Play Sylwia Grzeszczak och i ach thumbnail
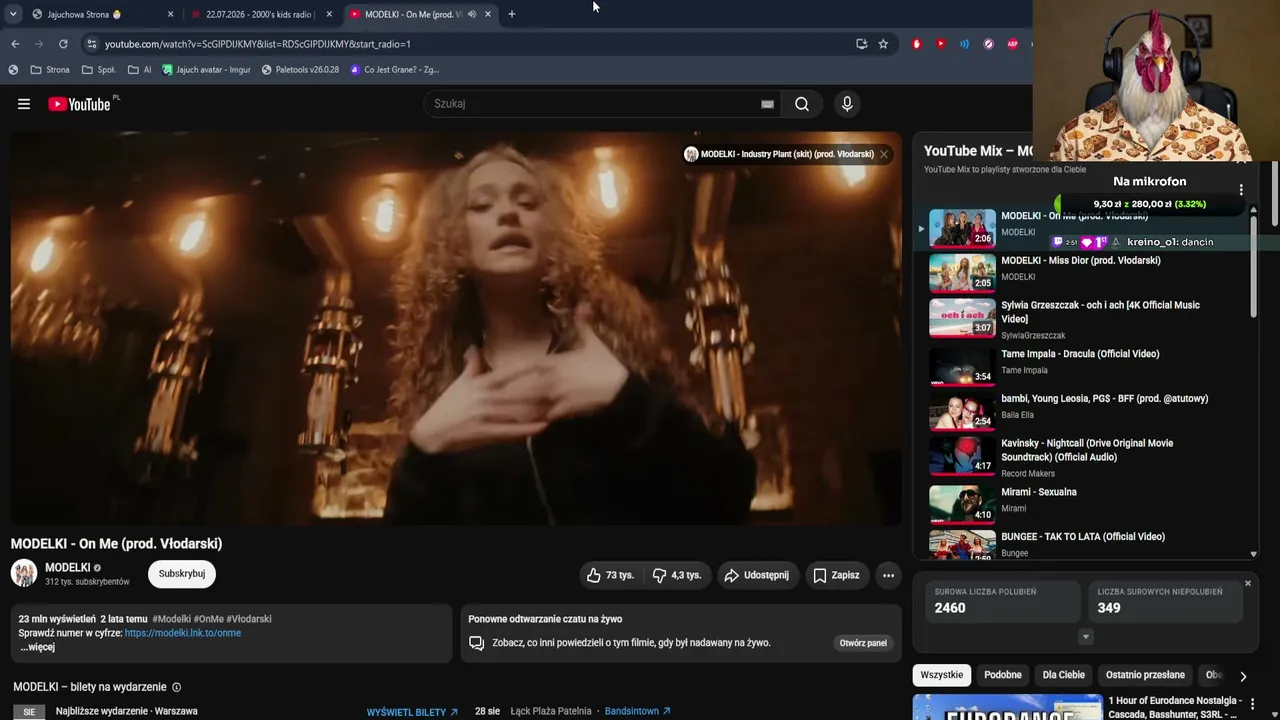 click(x=963, y=318)
